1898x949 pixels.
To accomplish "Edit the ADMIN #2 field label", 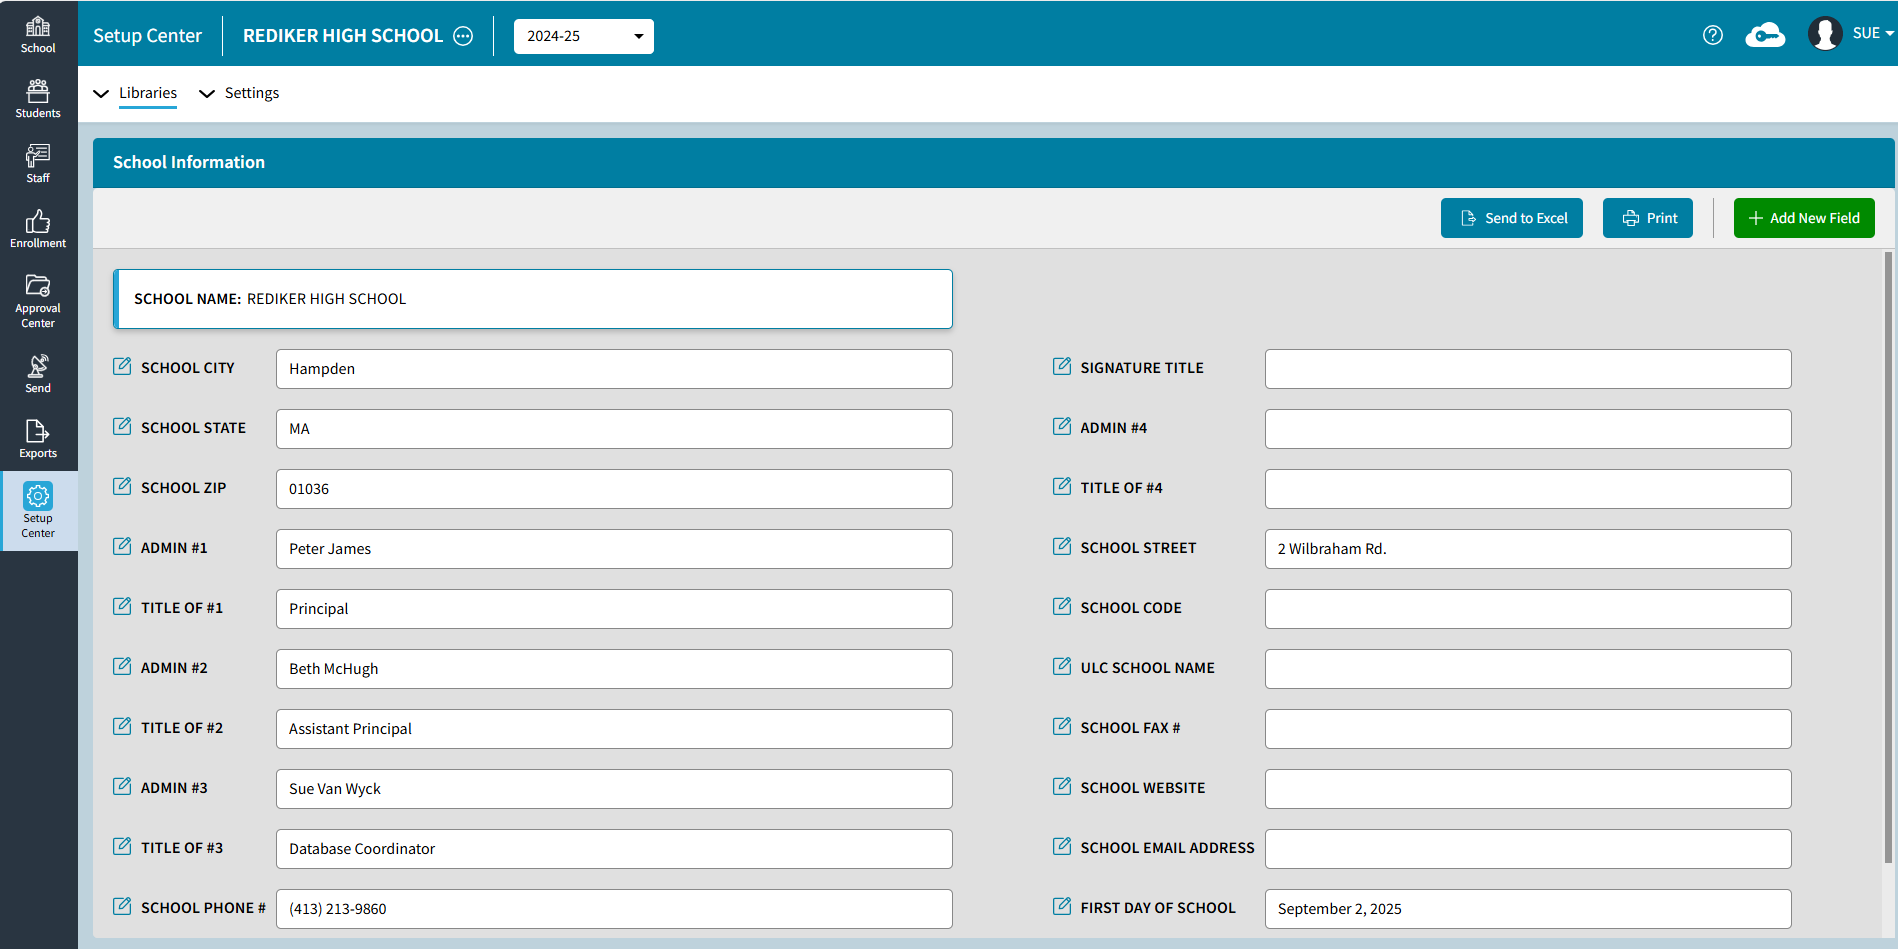I will 122,666.
